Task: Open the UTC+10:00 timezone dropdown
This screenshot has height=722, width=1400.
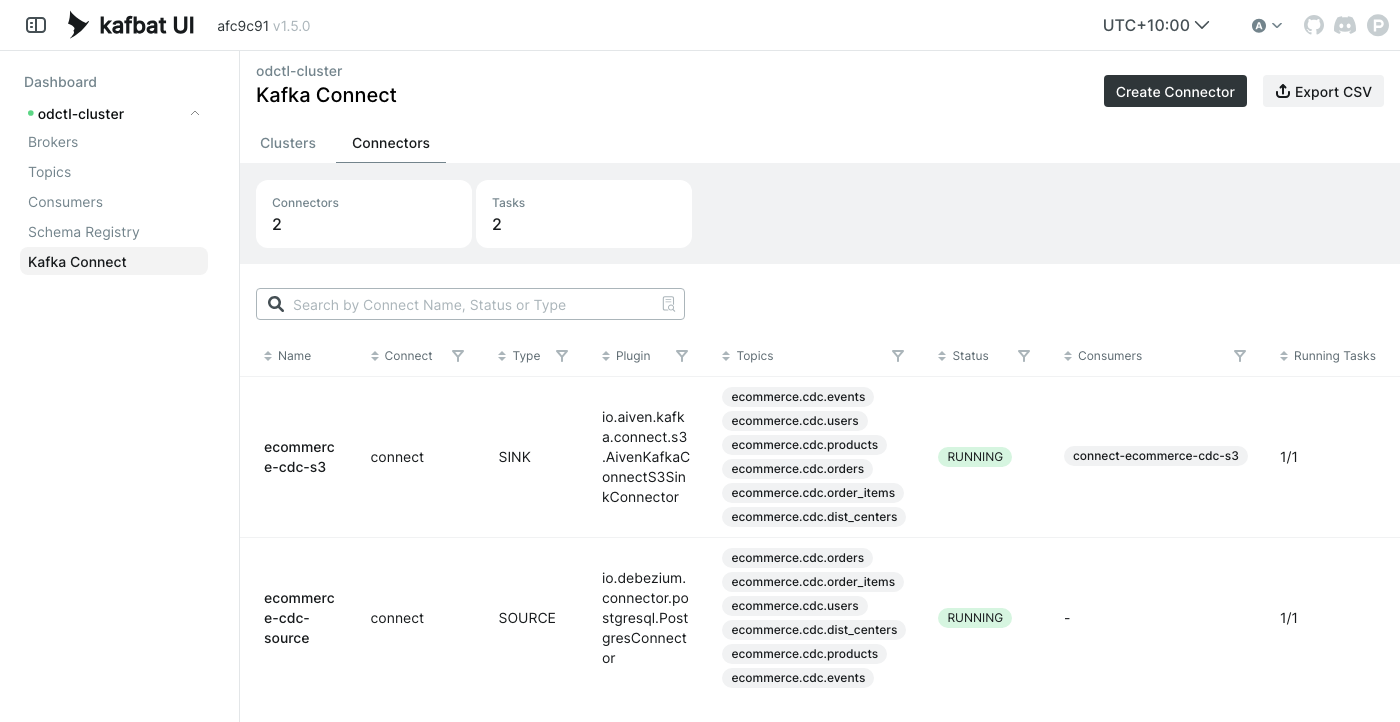Action: pyautogui.click(x=1156, y=25)
